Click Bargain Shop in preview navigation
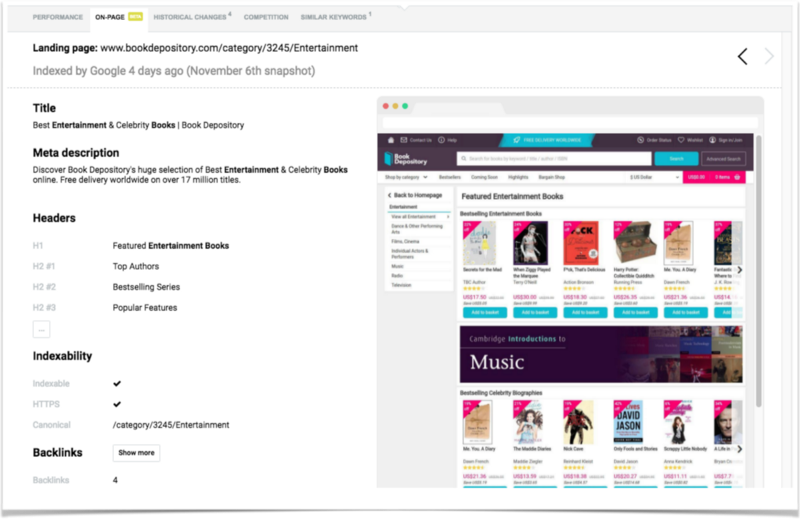Viewport: 800px width, 519px height. point(552,177)
